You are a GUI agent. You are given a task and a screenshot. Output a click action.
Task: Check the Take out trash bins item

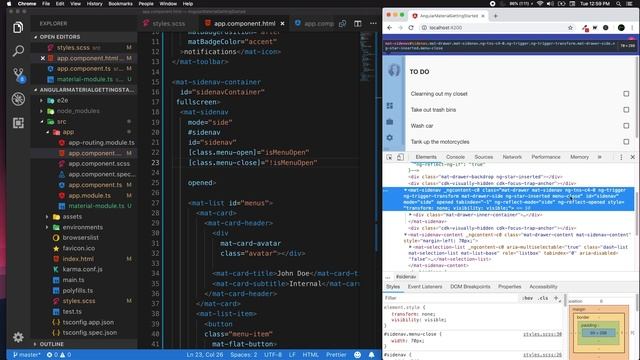pyautogui.click(x=626, y=109)
